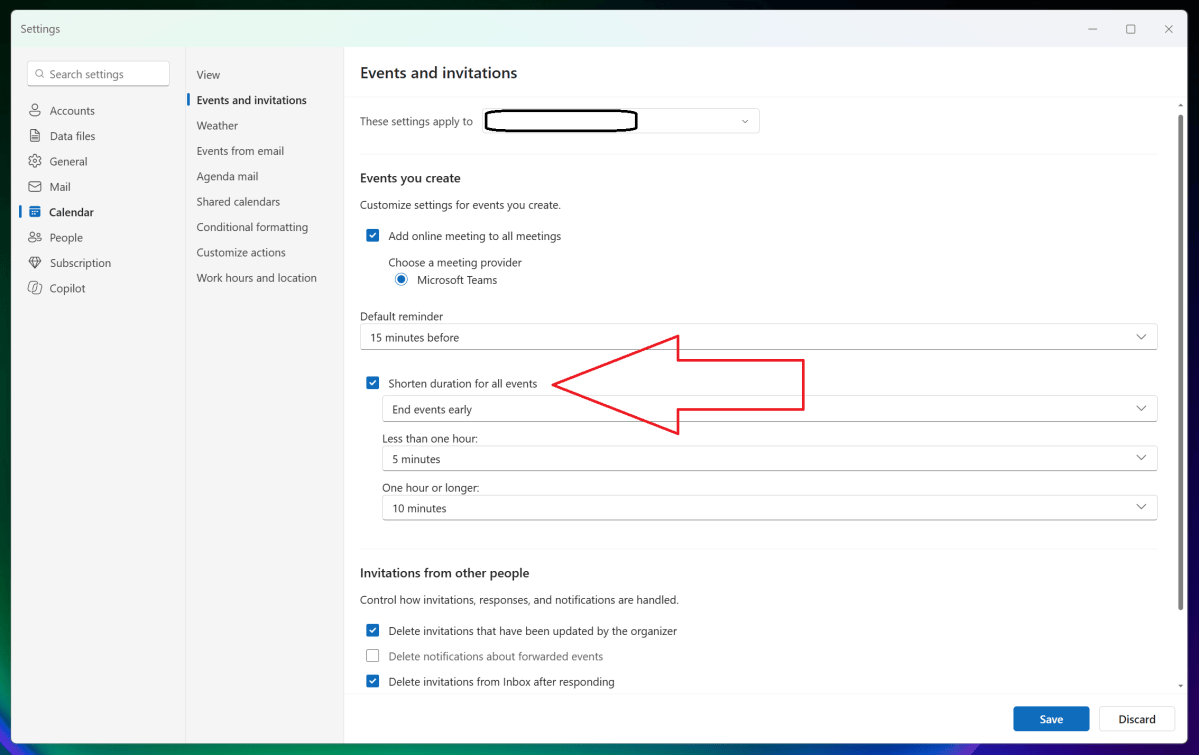Click the Save button
The width and height of the screenshot is (1199, 755).
1051,719
